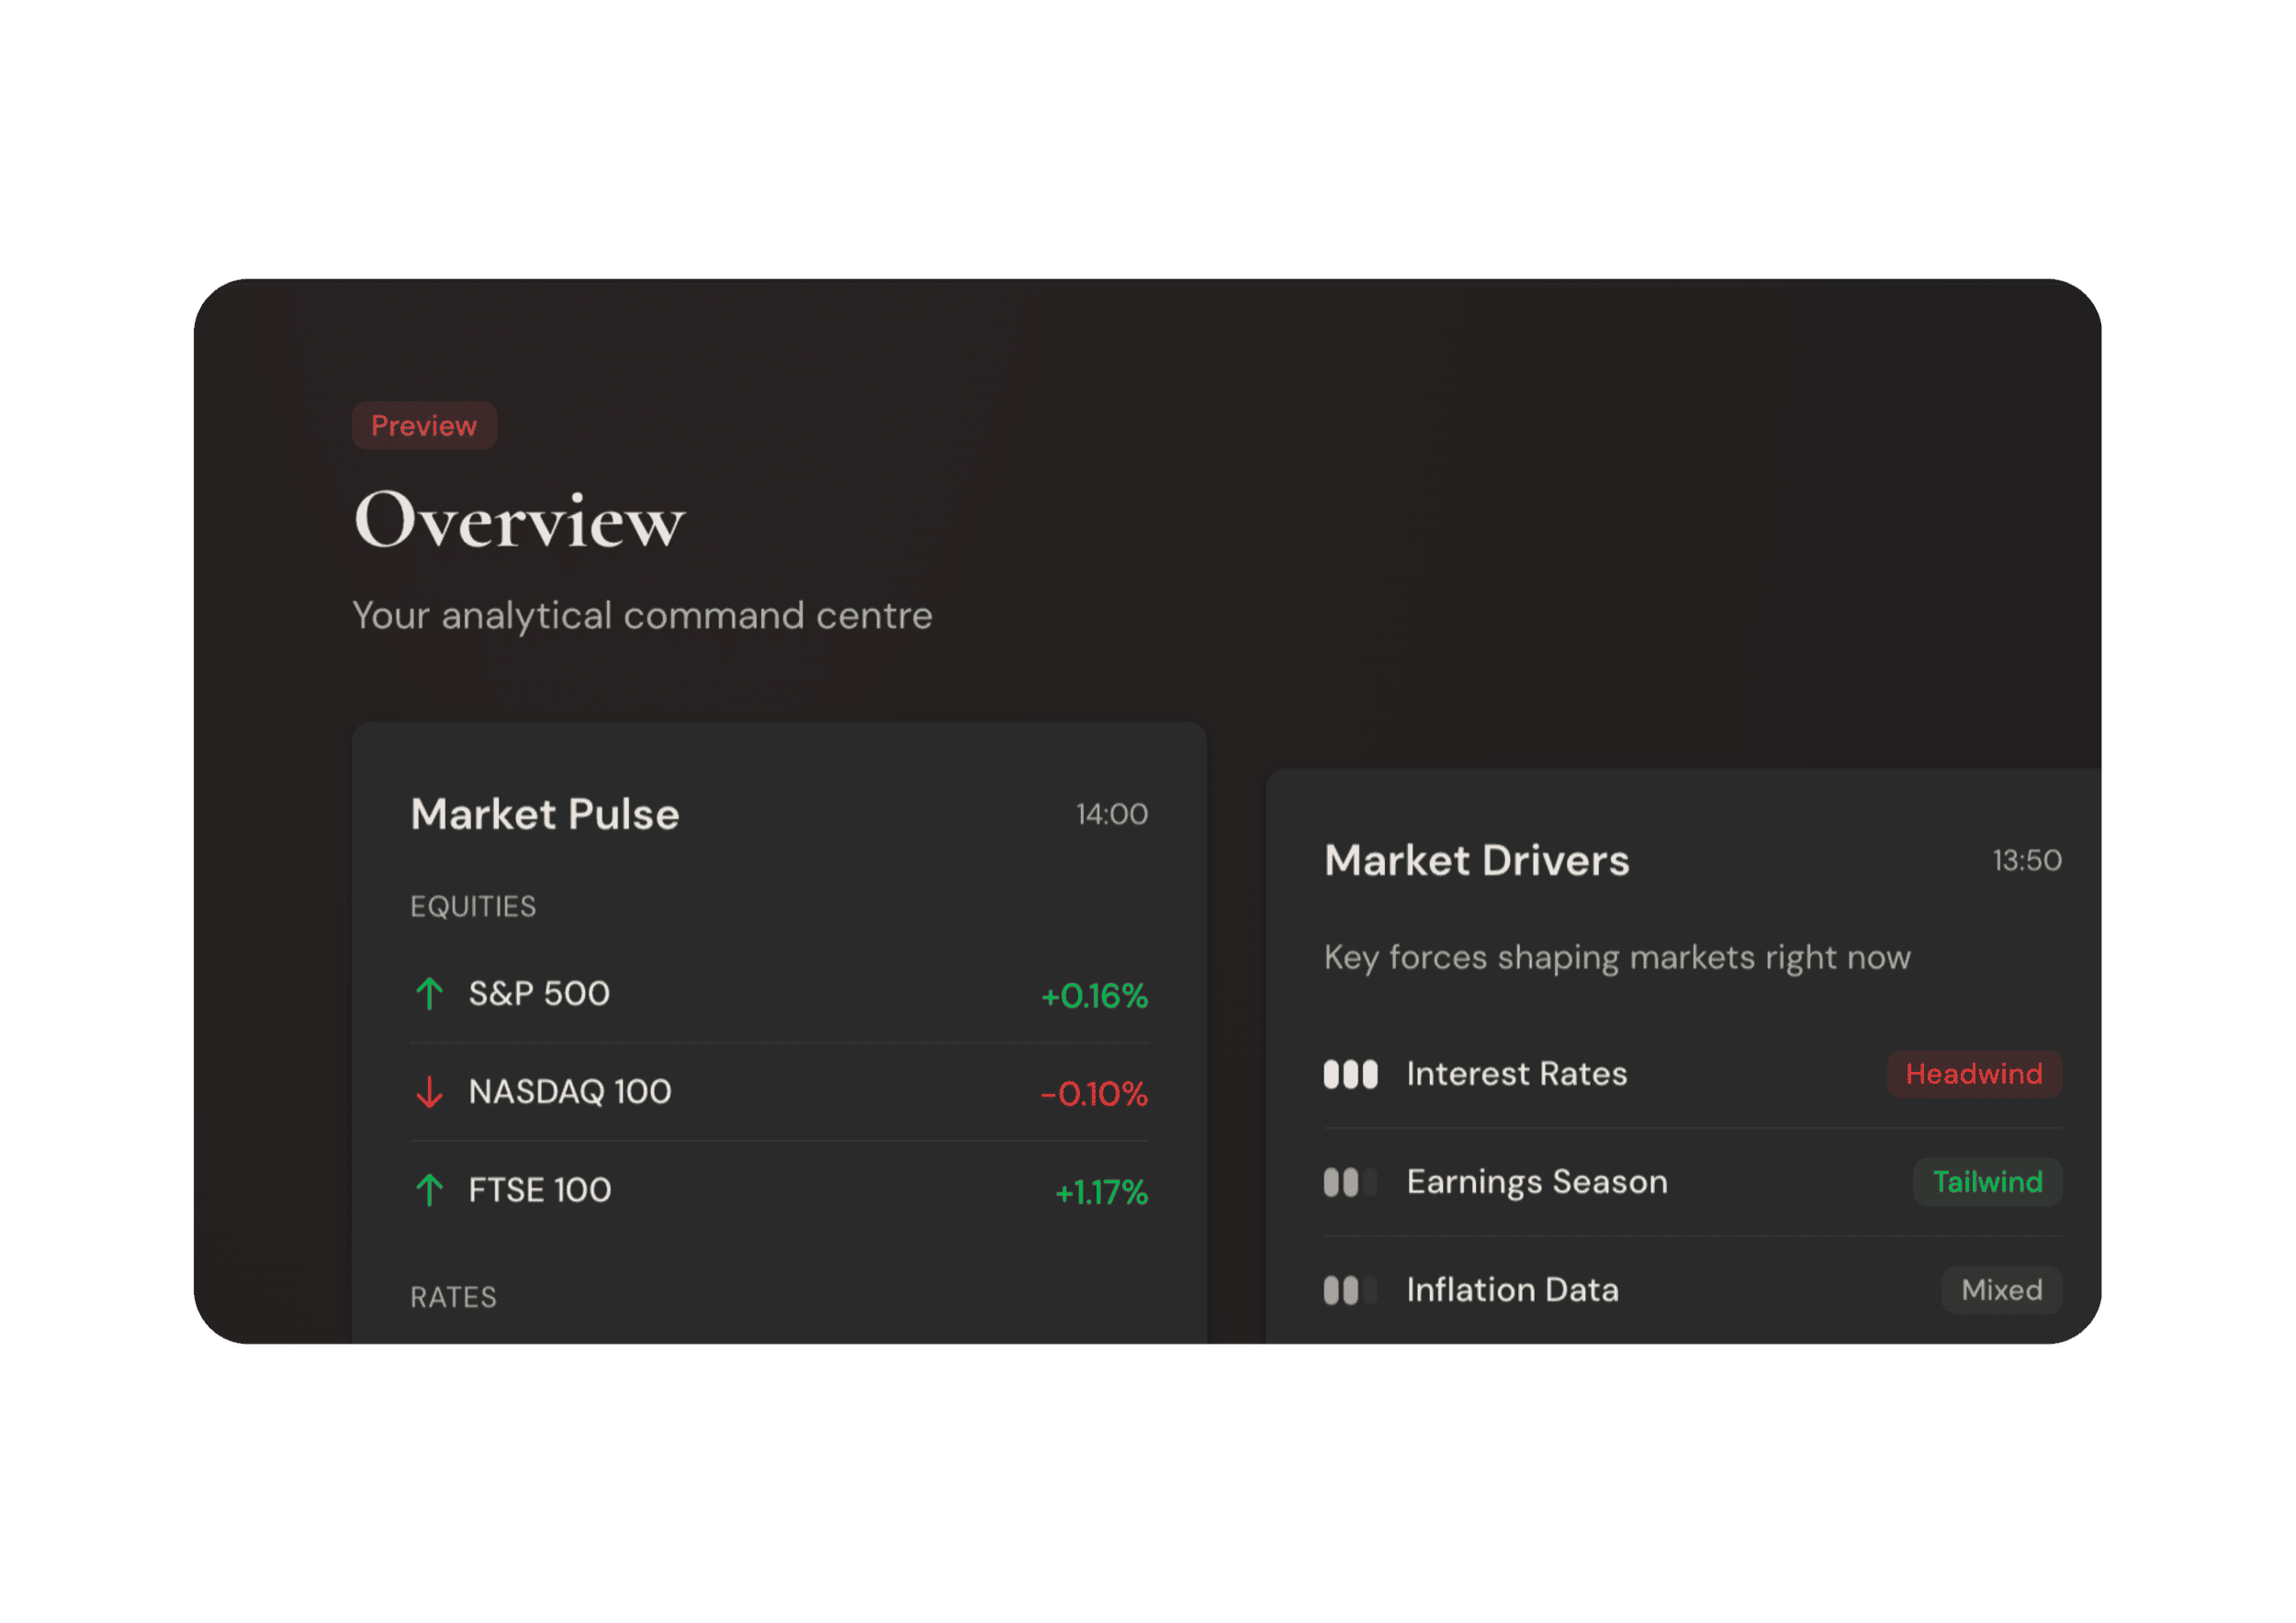2296x1623 pixels.
Task: Click the 14:00 timestamp on Market Pulse
Action: pos(1110,814)
